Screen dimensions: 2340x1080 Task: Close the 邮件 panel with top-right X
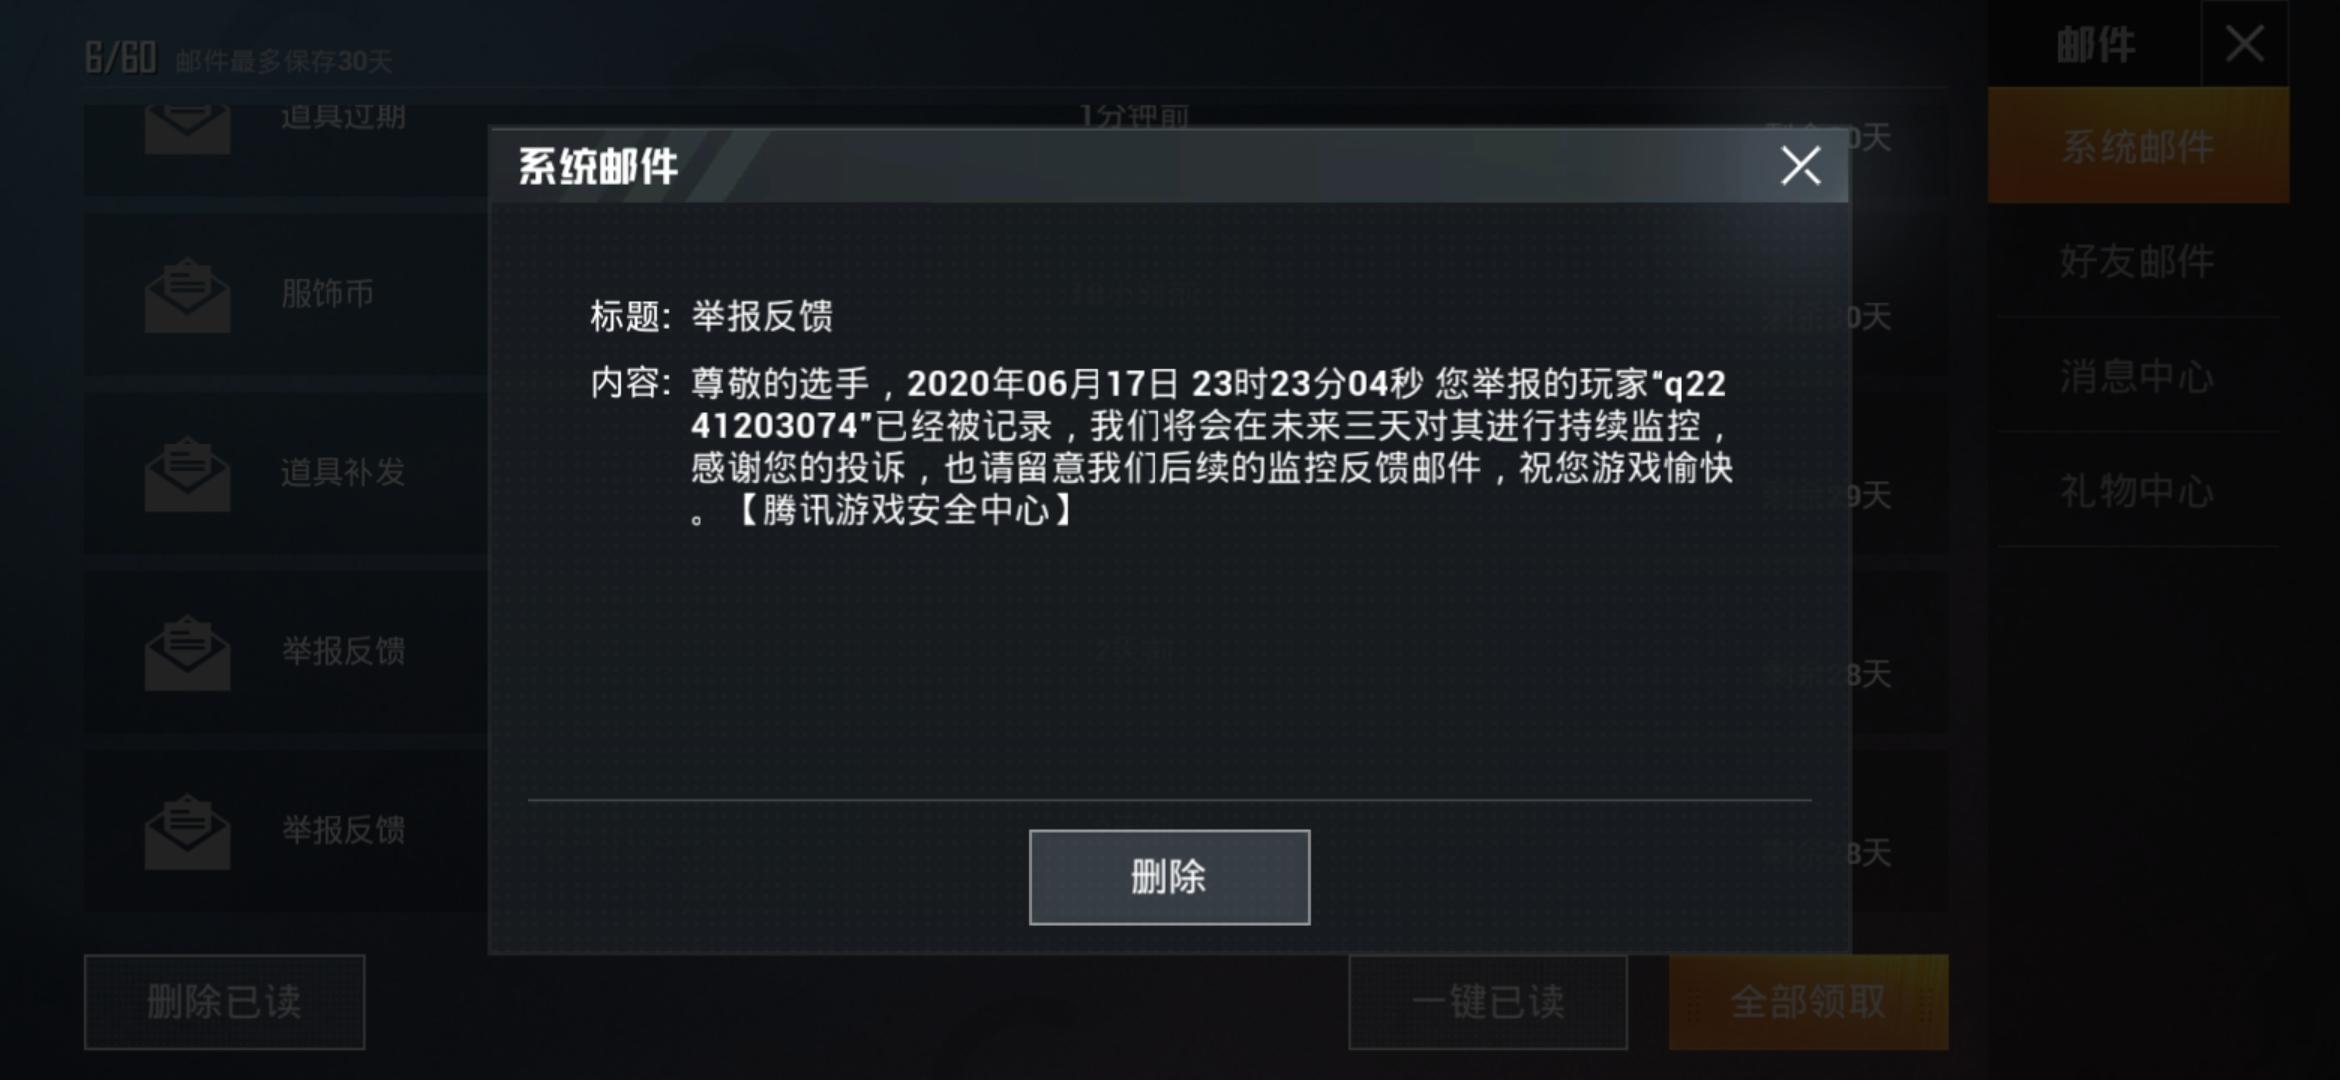pos(2244,43)
